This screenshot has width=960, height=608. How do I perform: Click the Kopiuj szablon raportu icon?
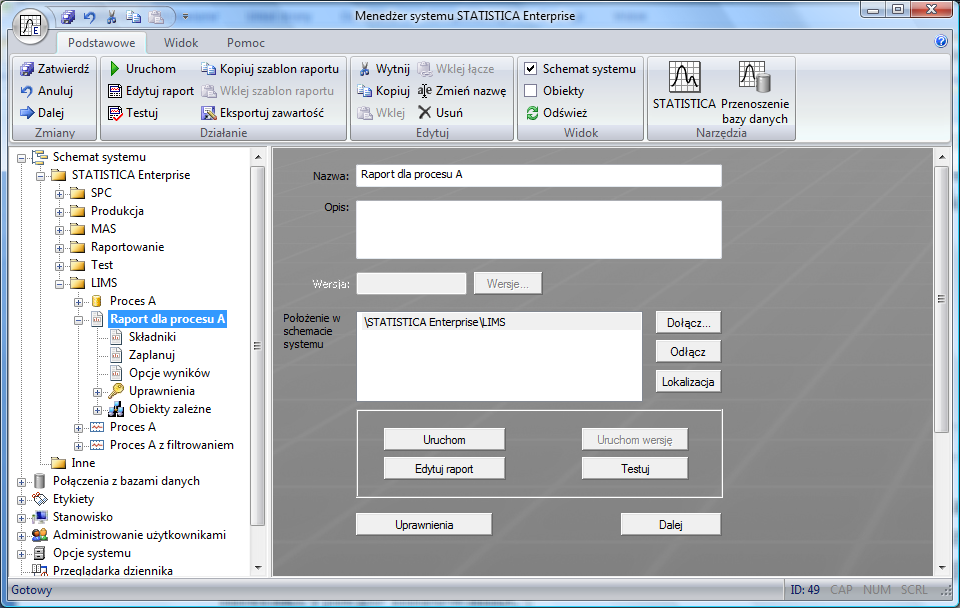click(x=209, y=69)
